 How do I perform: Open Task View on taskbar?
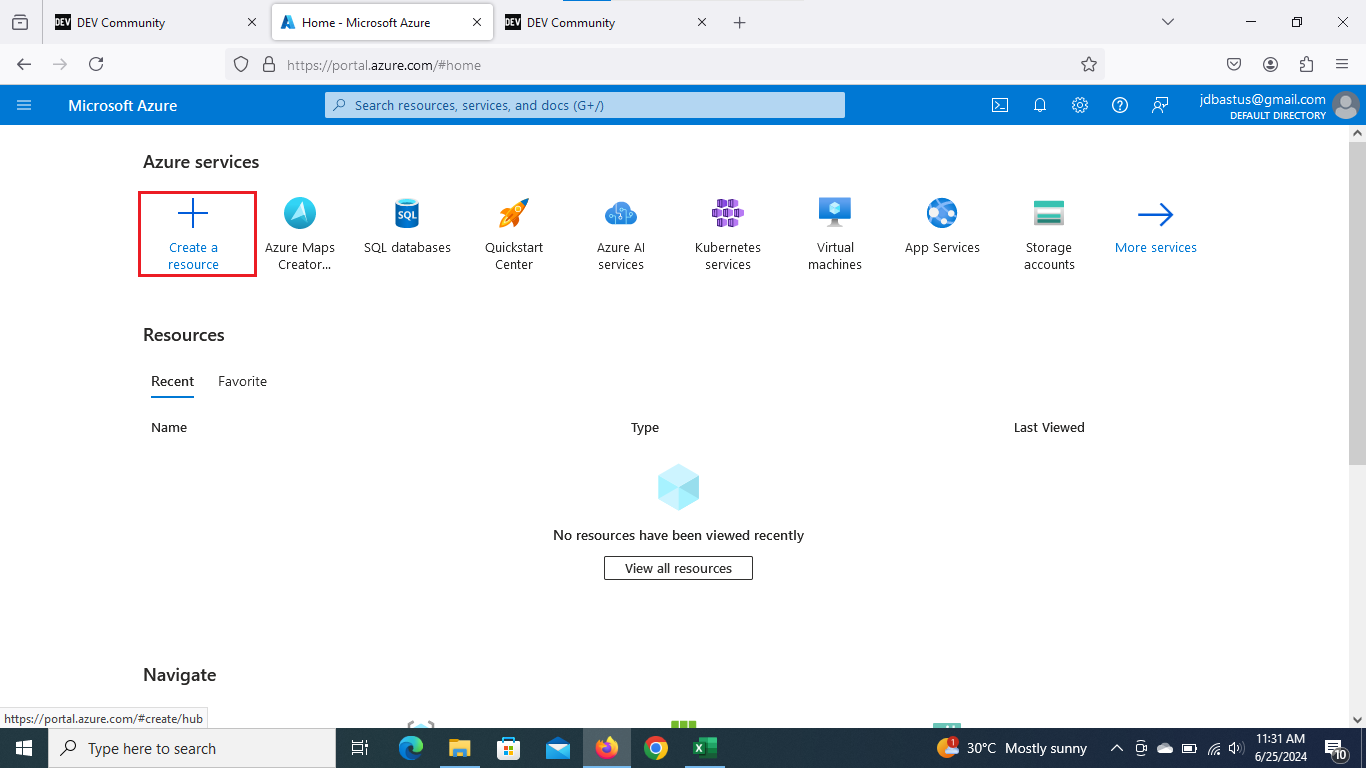[x=360, y=748]
